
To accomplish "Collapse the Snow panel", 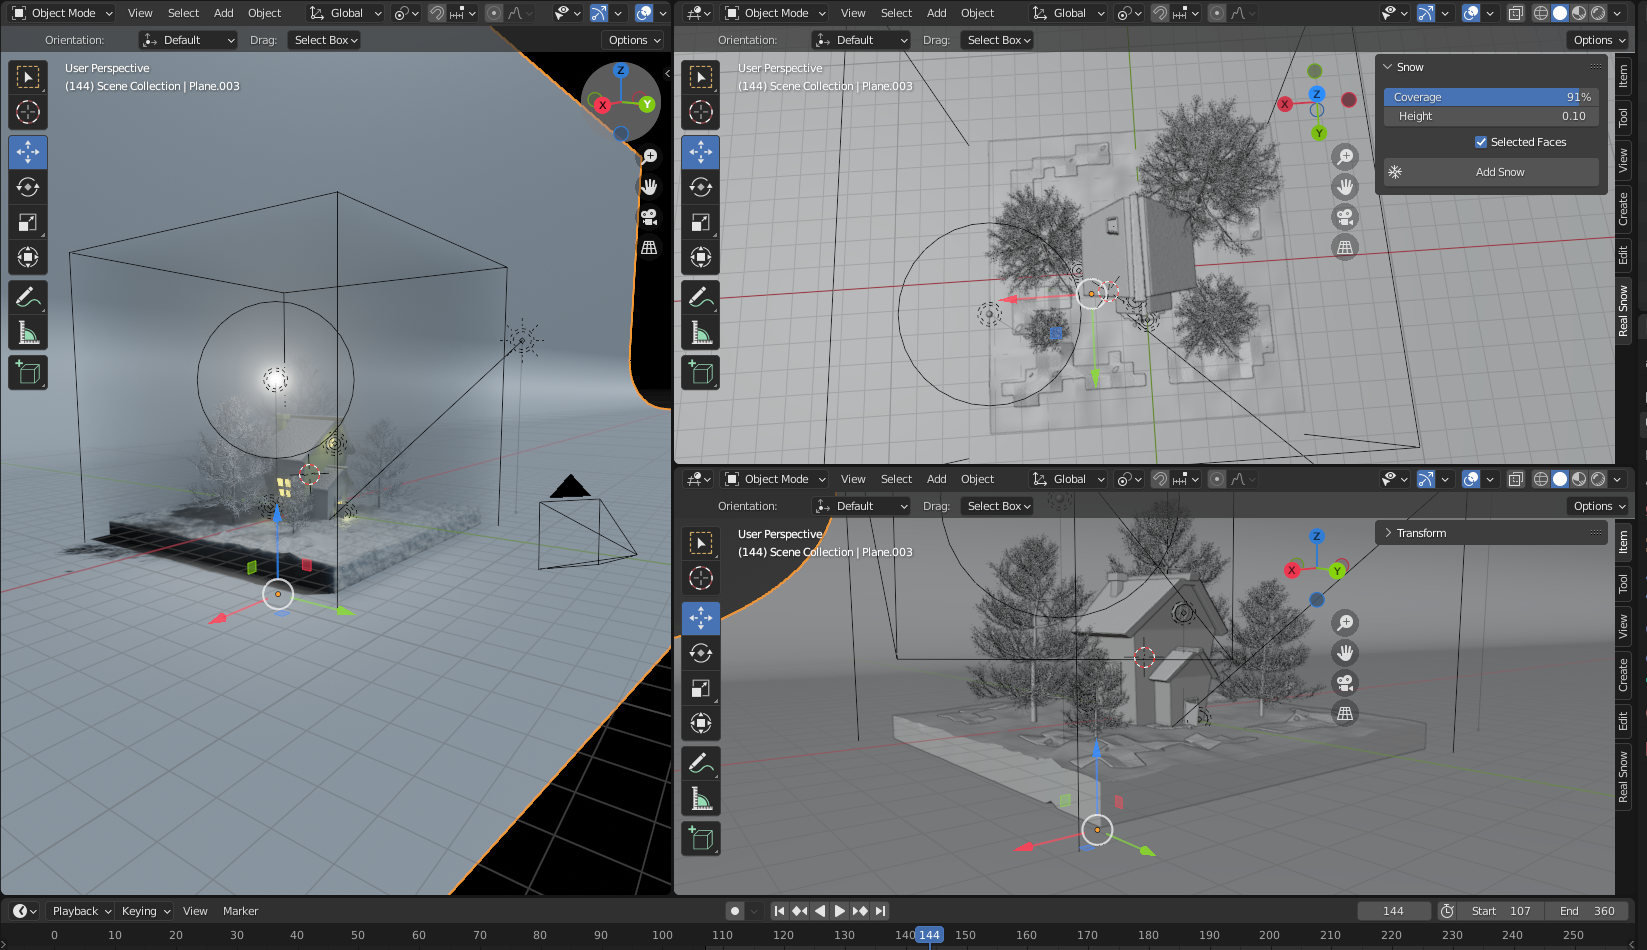I will pos(1388,67).
